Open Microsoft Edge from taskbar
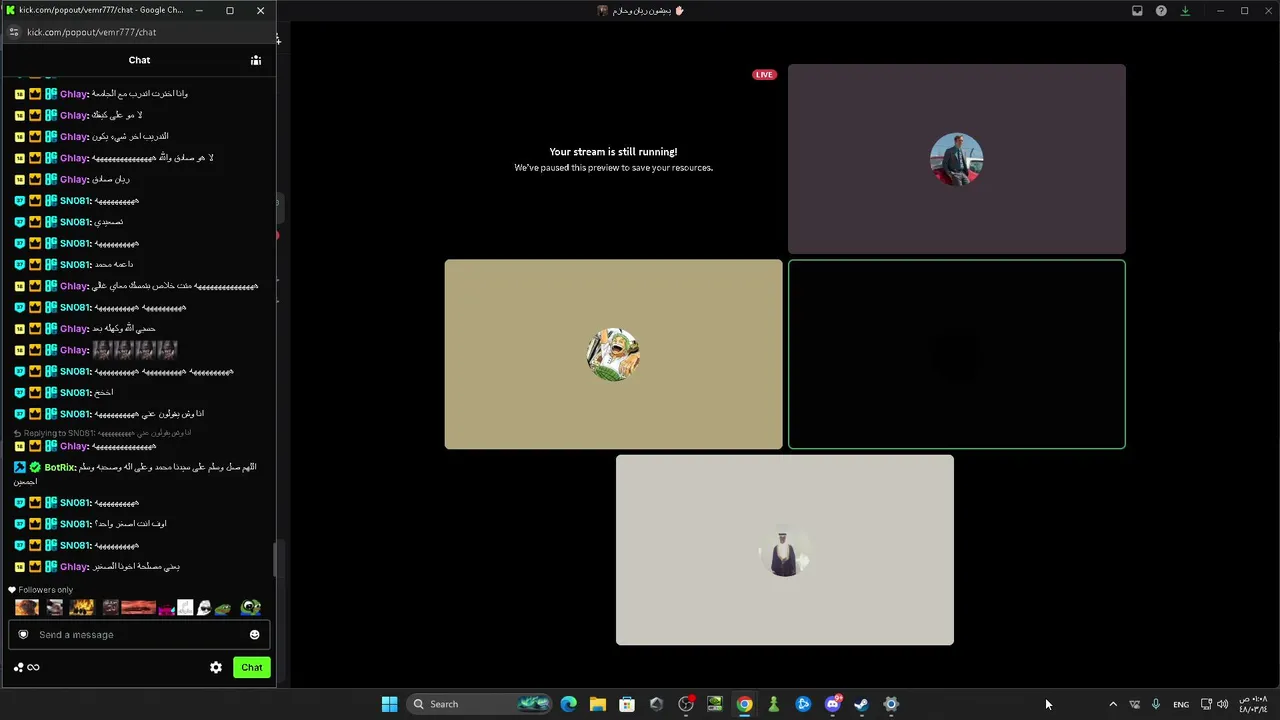This screenshot has height=720, width=1280. (x=568, y=704)
